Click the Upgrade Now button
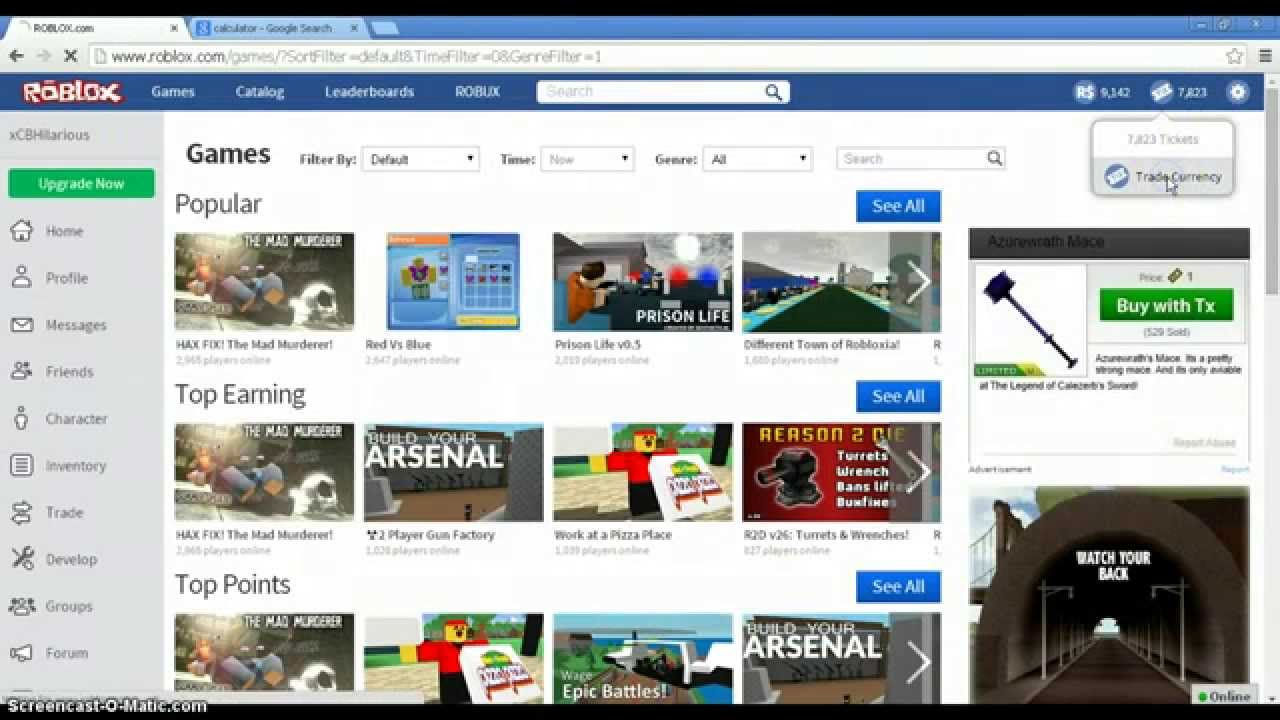This screenshot has width=1280, height=720. (x=81, y=184)
